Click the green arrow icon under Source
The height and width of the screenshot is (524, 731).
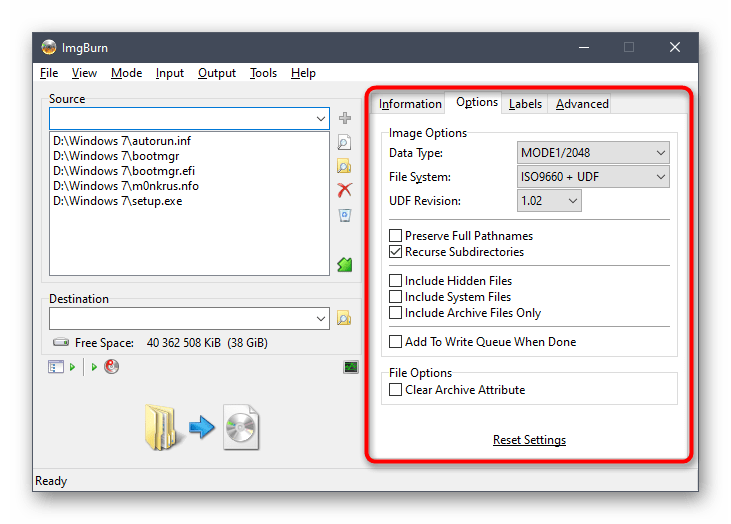[x=345, y=265]
